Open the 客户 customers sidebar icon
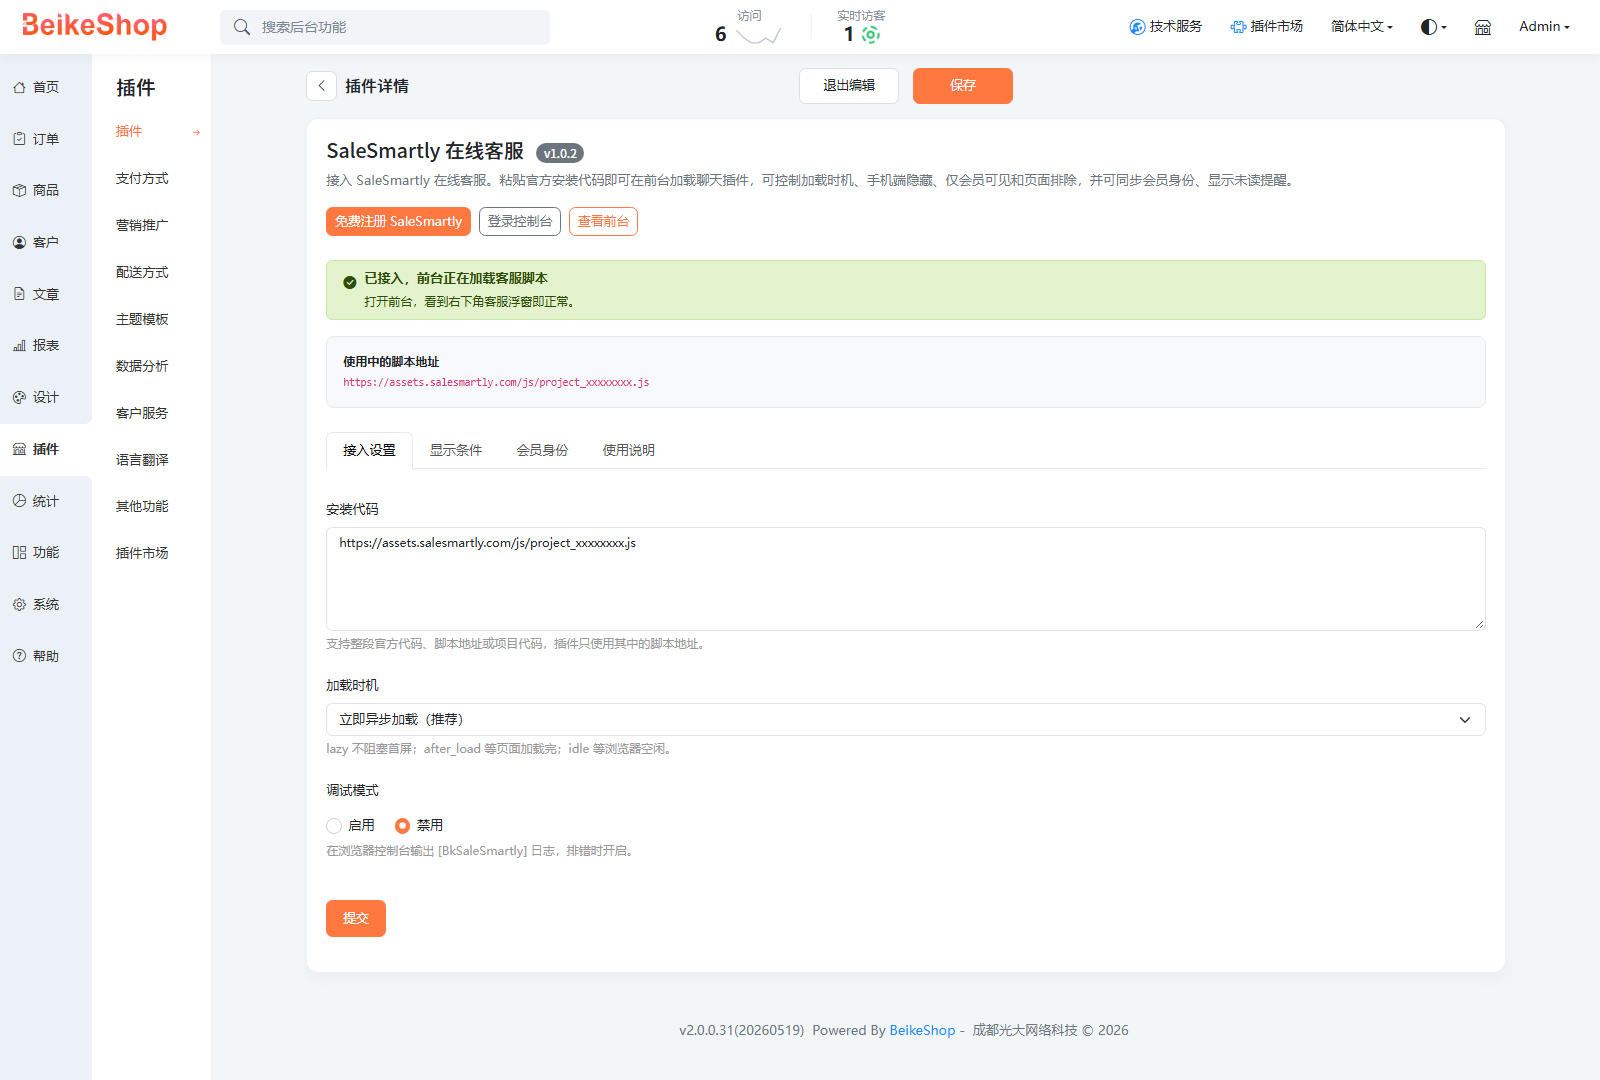1600x1080 pixels. pos(20,242)
